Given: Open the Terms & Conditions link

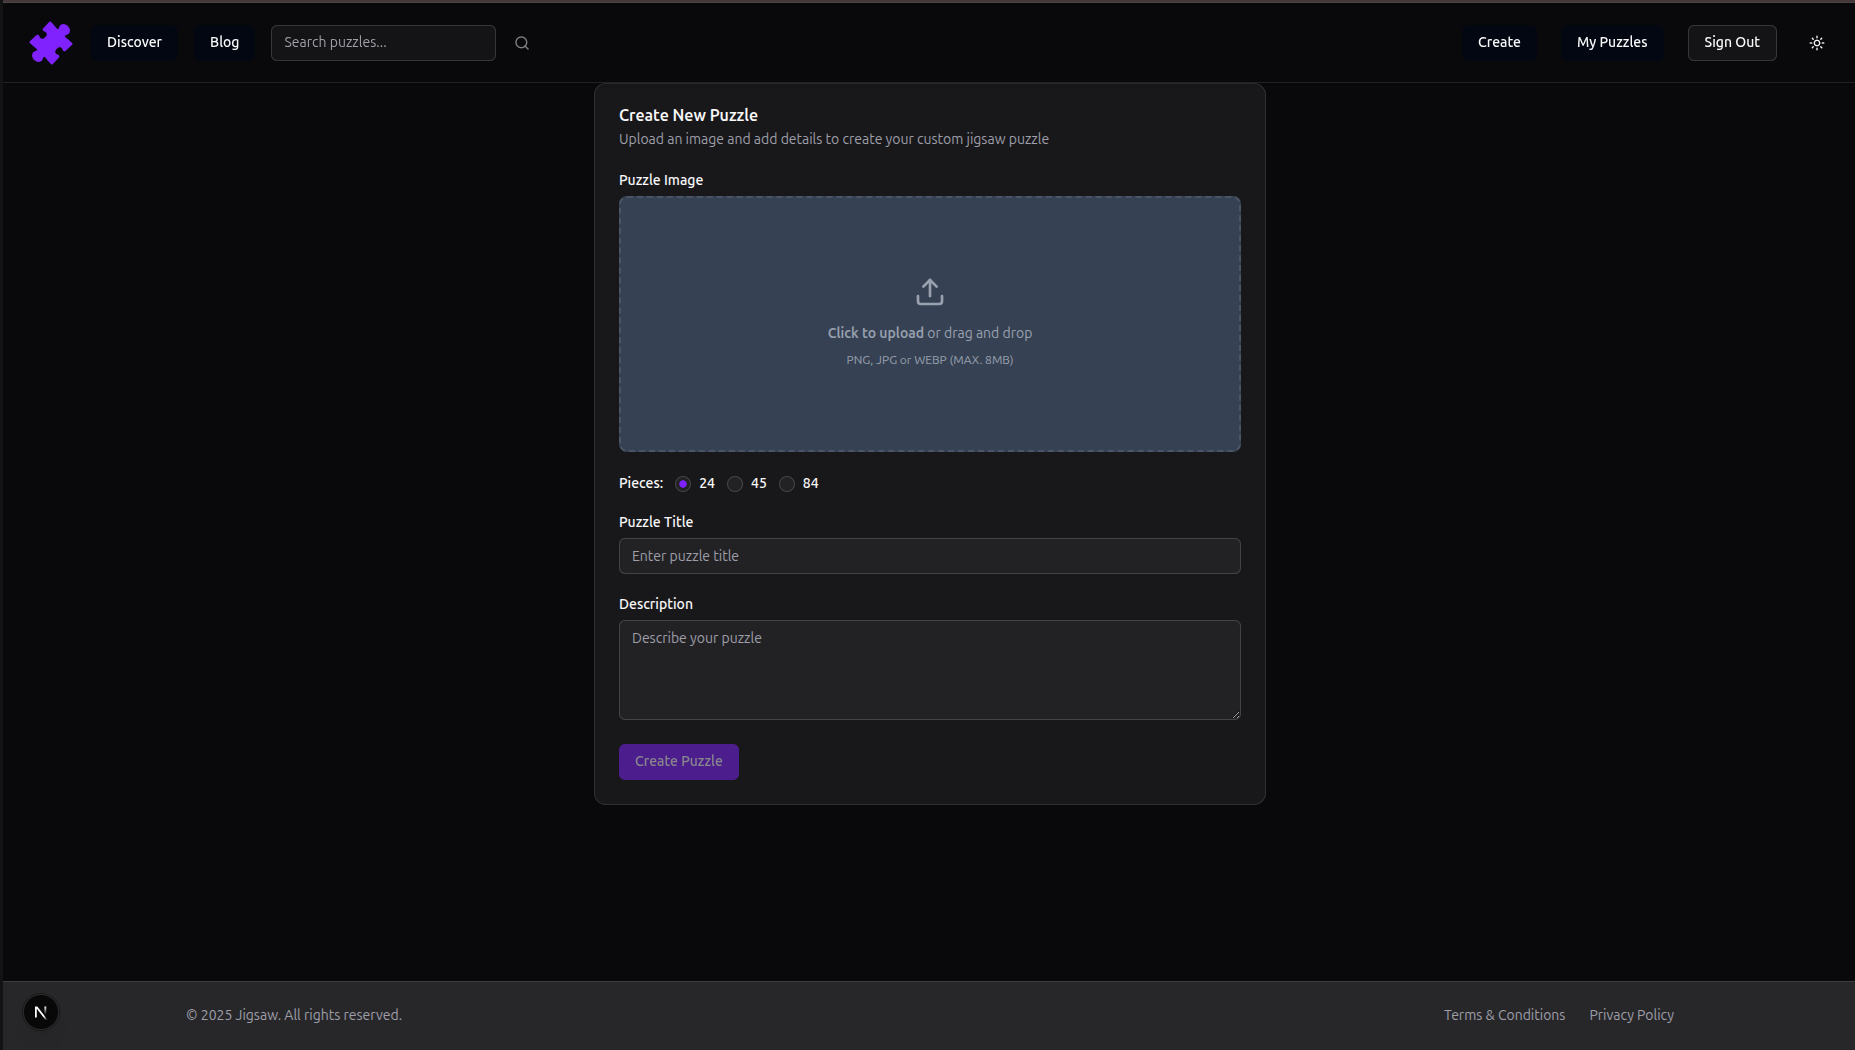Looking at the screenshot, I should tap(1504, 1015).
